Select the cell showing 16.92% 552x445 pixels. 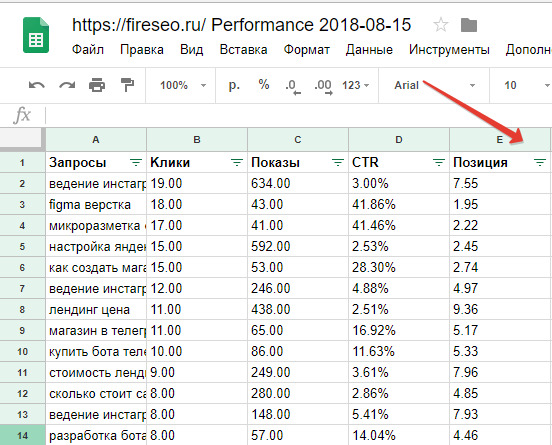[x=399, y=331]
